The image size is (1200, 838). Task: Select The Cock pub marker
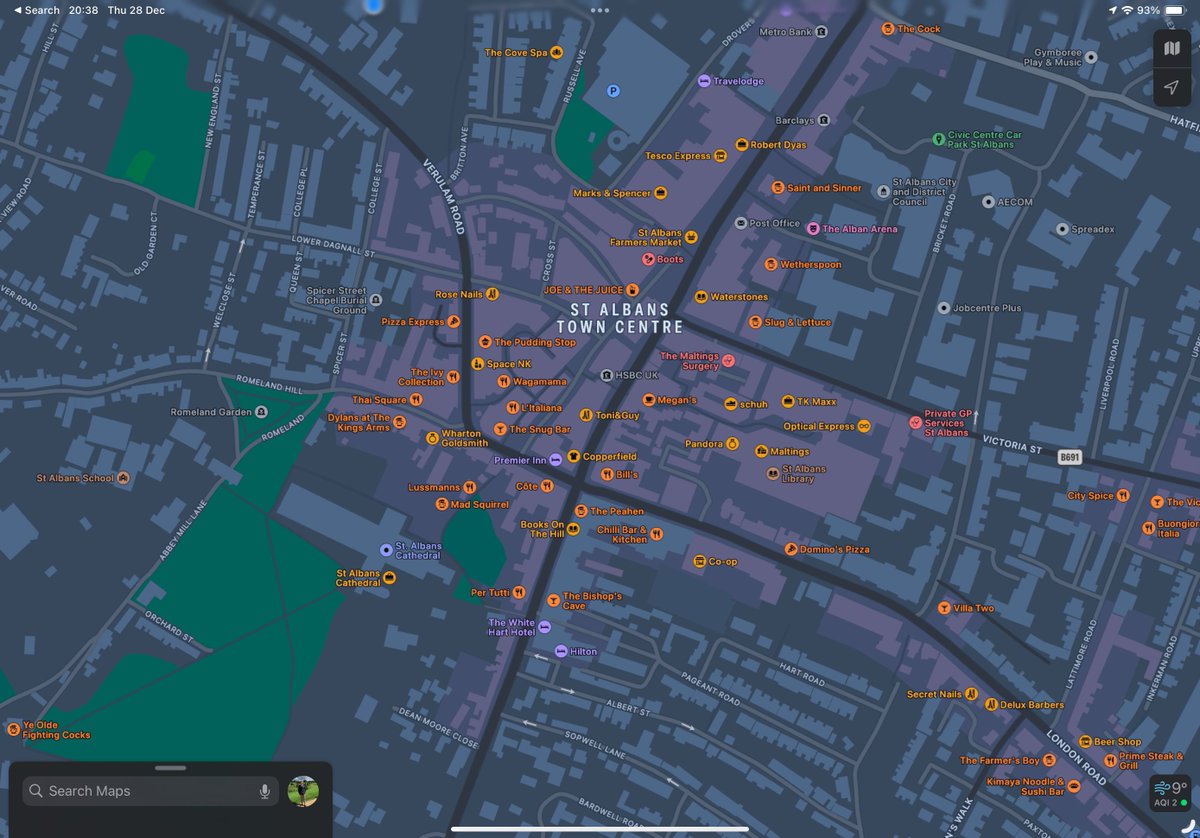point(887,29)
